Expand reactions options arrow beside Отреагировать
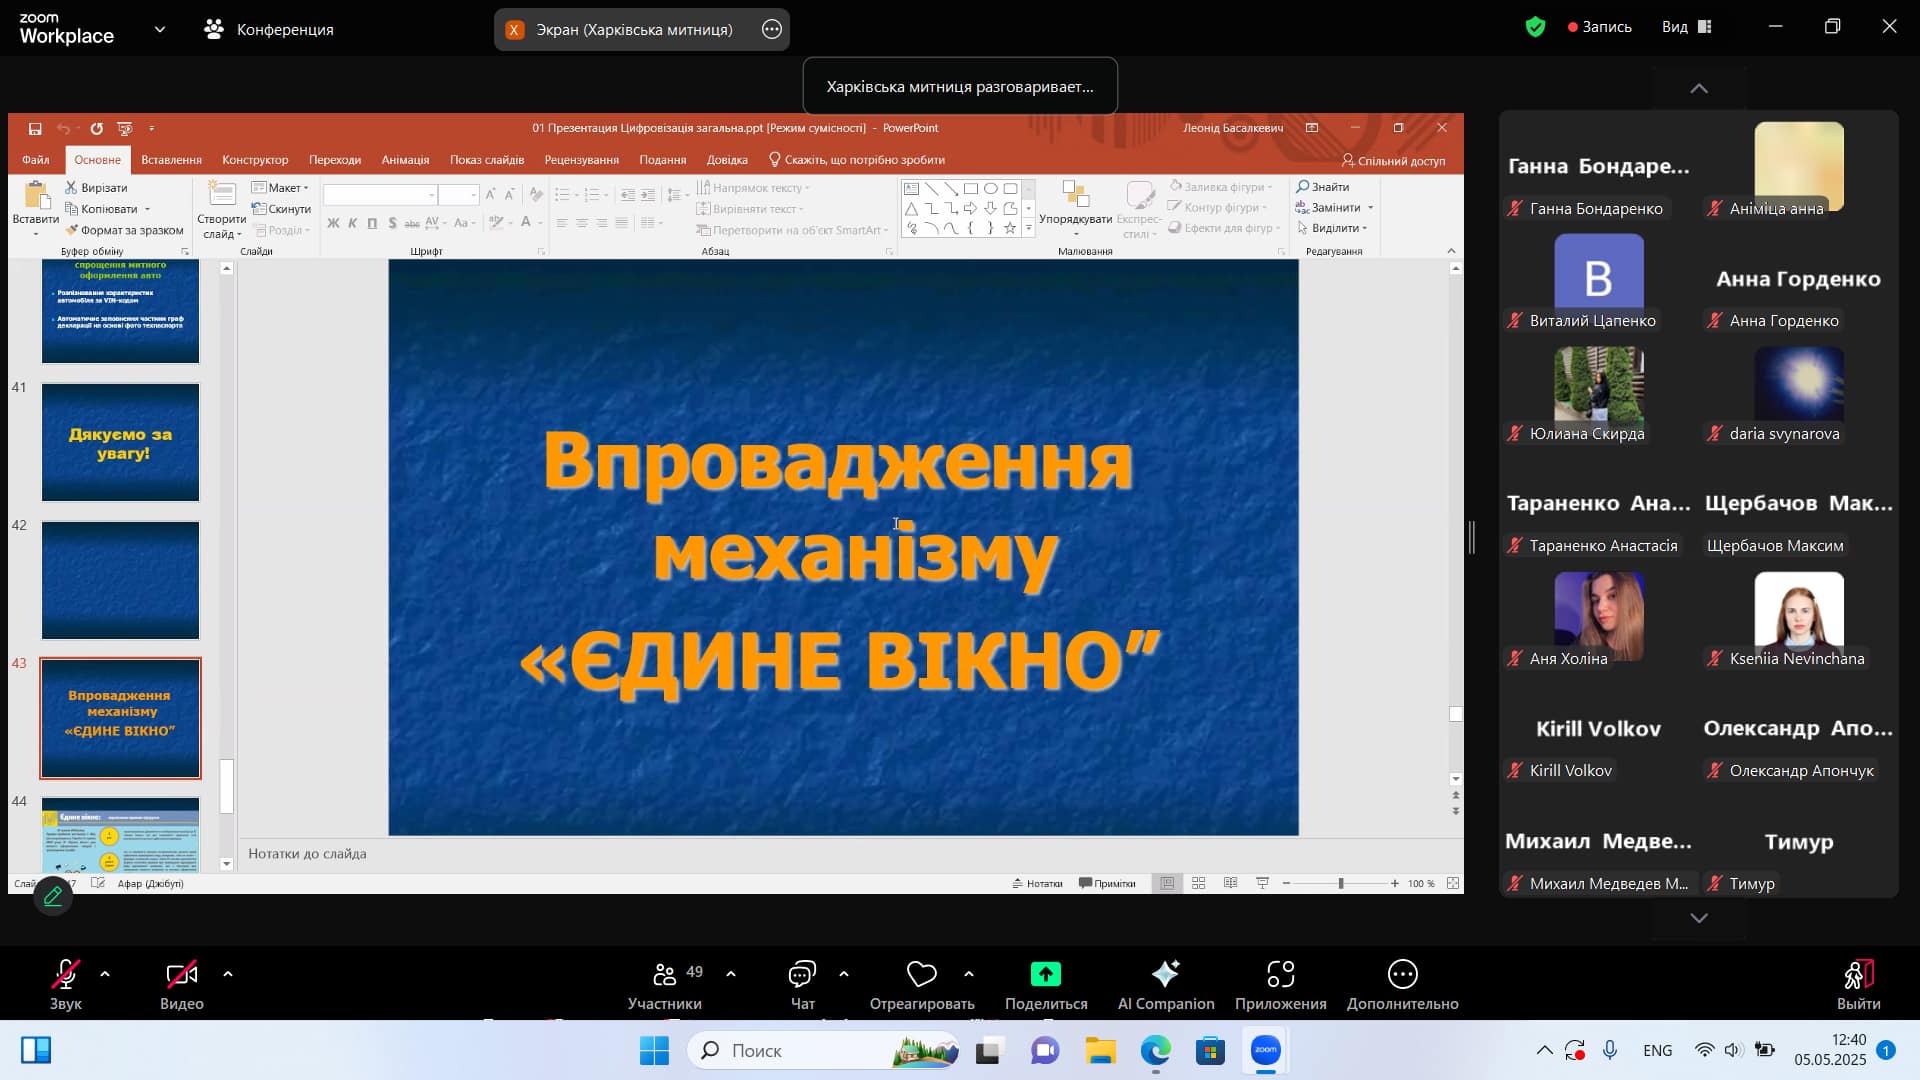Screen dimensions: 1920x1080 point(969,974)
